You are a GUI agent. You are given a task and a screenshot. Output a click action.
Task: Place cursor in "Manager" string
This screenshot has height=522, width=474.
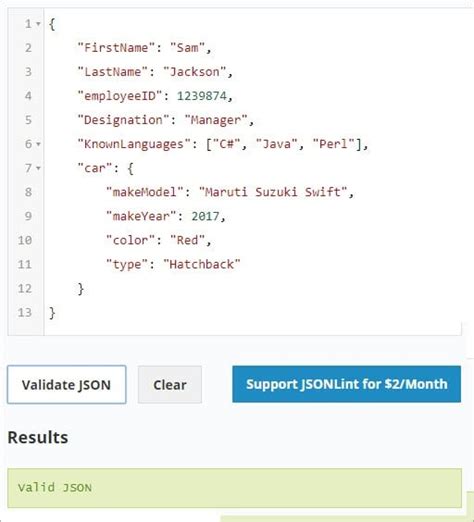coord(216,120)
